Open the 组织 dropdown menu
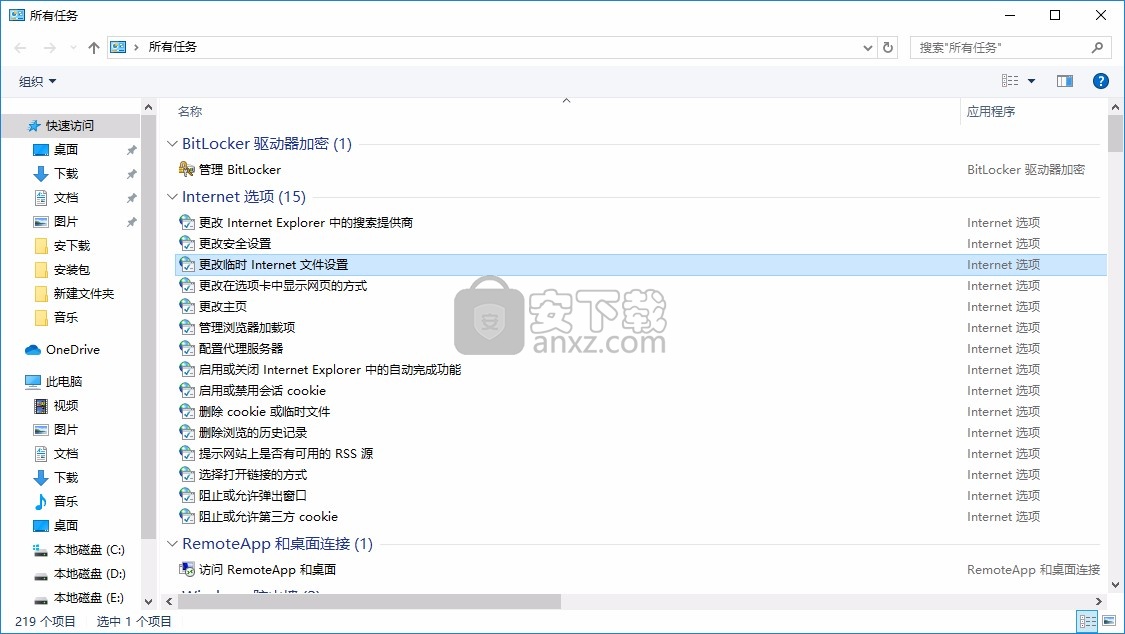This screenshot has height=634, width=1125. click(37, 82)
